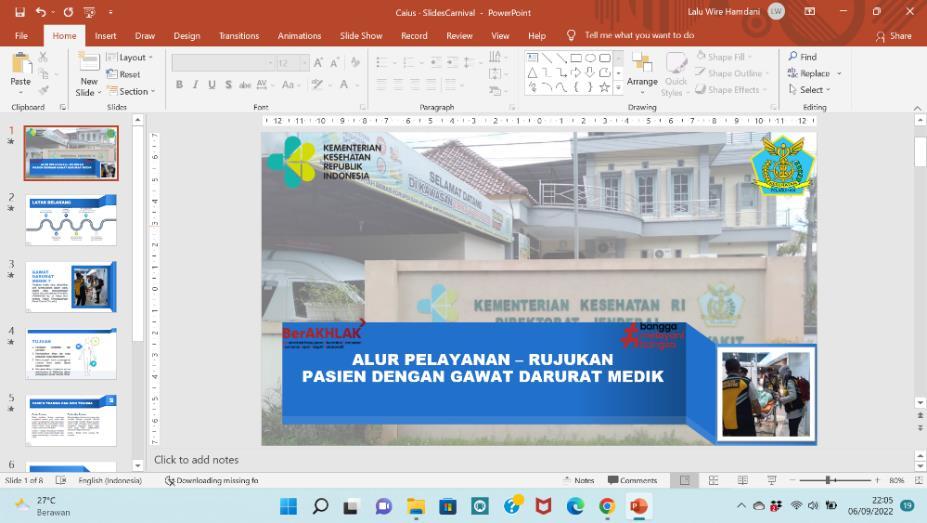
Task: Toggle the Notes pane button
Action: coord(578,480)
